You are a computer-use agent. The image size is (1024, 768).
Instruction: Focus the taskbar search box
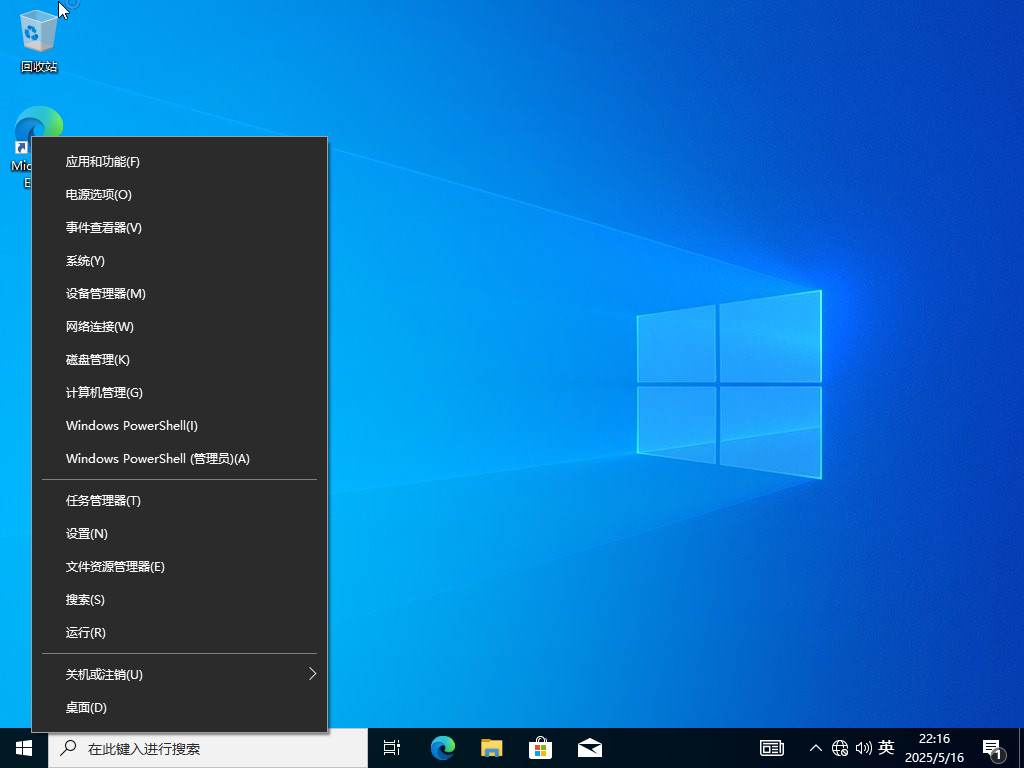[x=208, y=748]
